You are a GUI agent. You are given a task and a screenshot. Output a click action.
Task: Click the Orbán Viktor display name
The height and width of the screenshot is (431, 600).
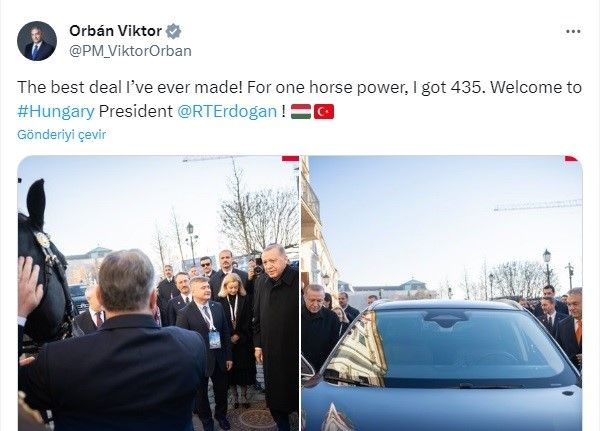click(116, 31)
